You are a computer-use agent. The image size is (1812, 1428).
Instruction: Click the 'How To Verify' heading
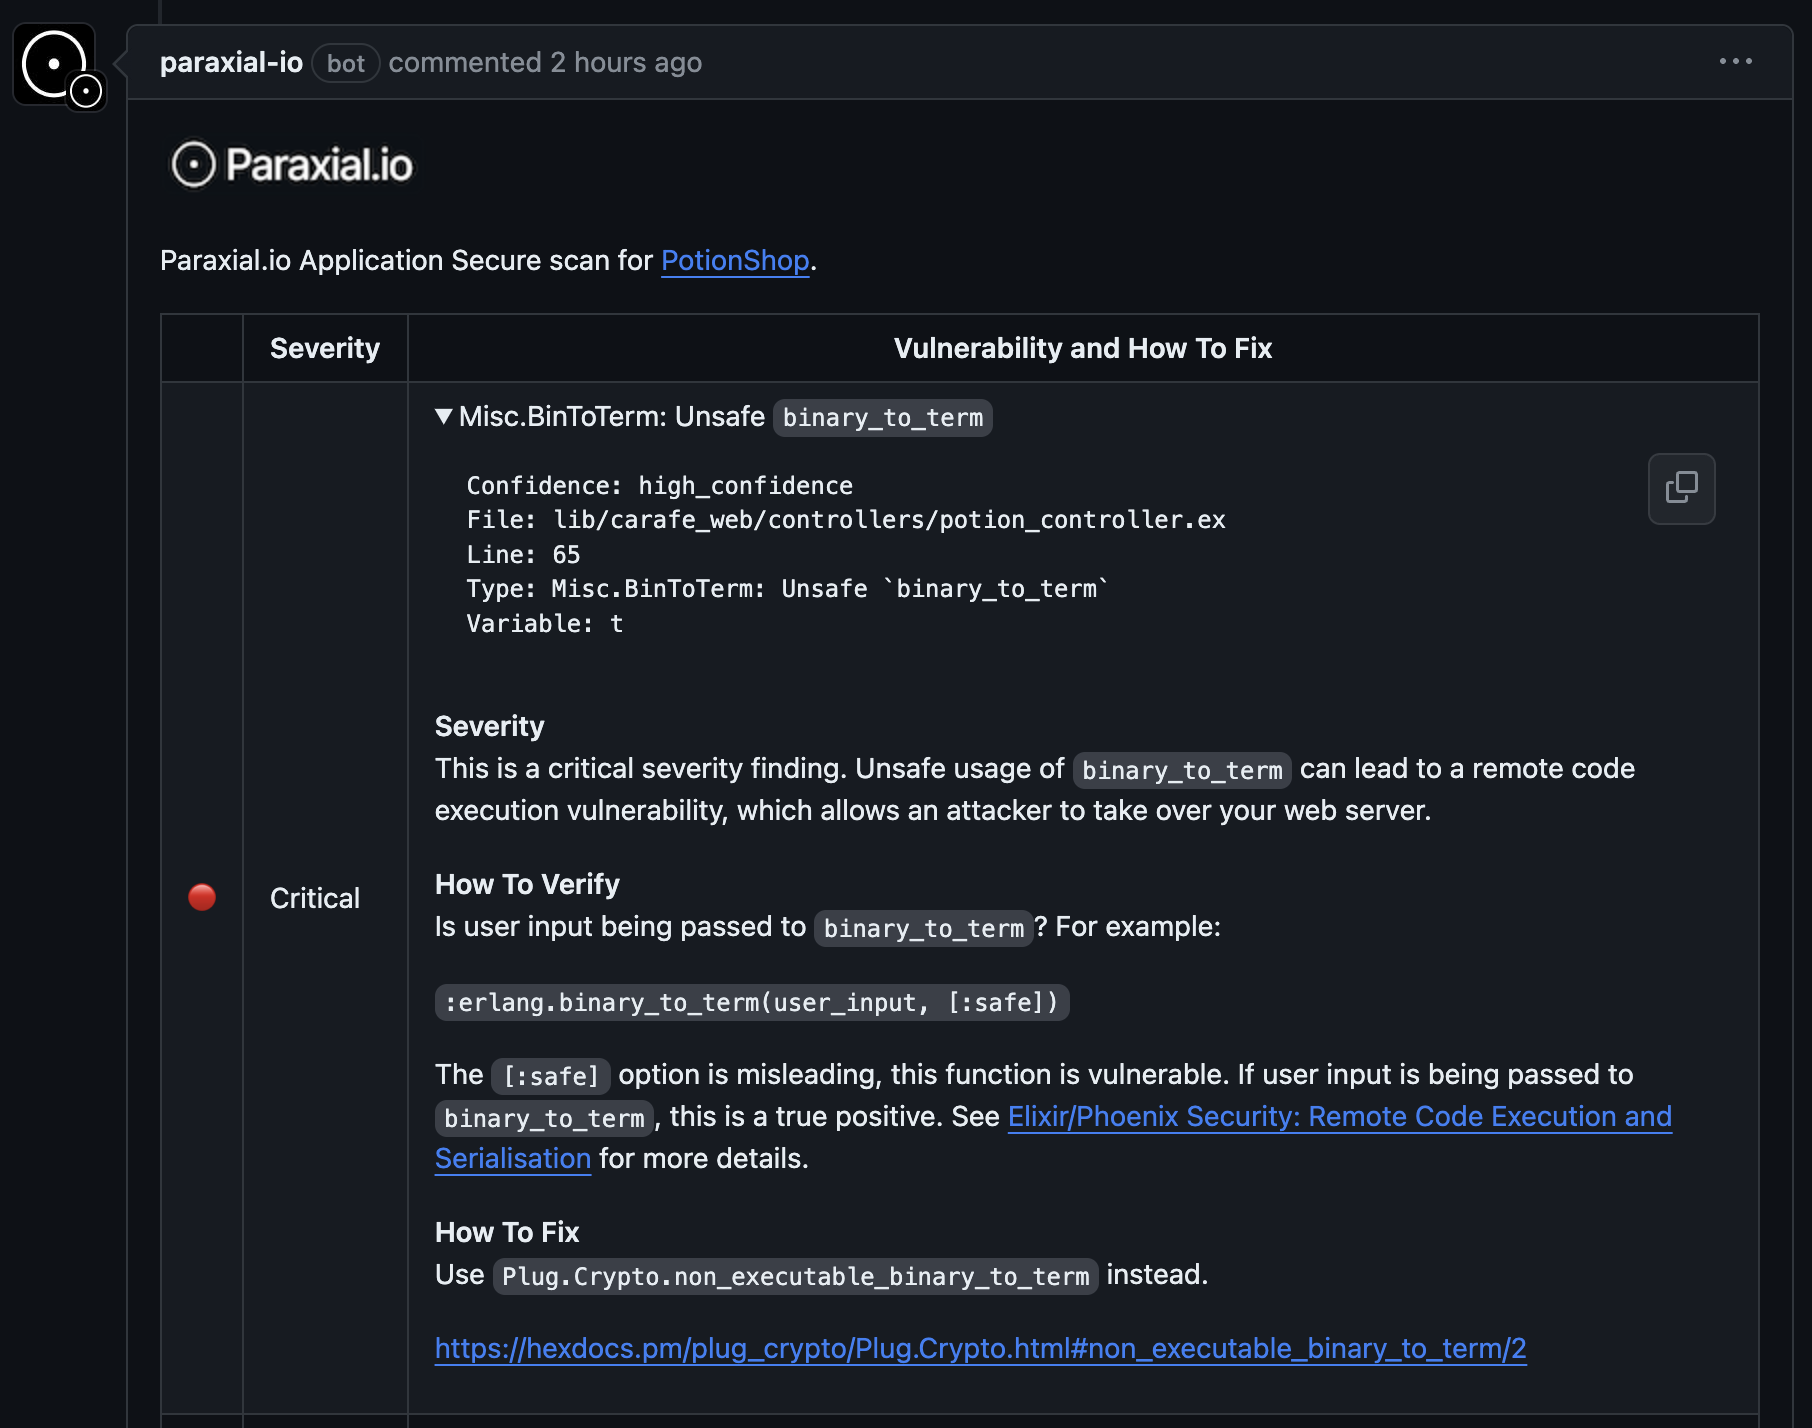pyautogui.click(x=527, y=884)
